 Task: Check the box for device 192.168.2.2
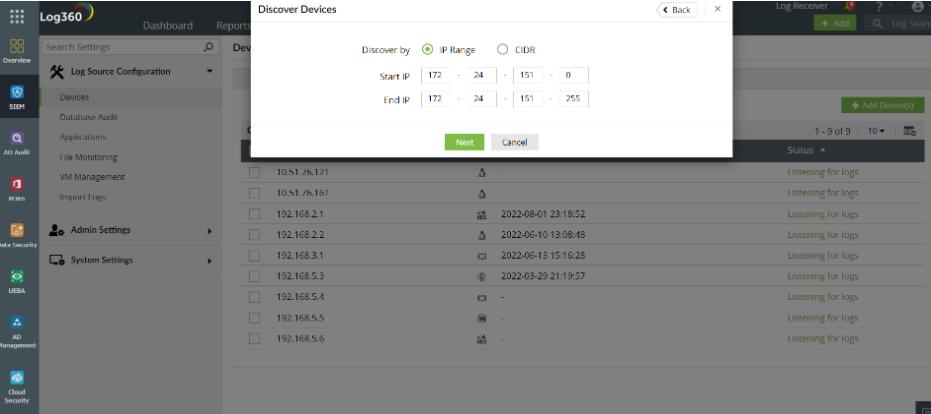tap(254, 235)
